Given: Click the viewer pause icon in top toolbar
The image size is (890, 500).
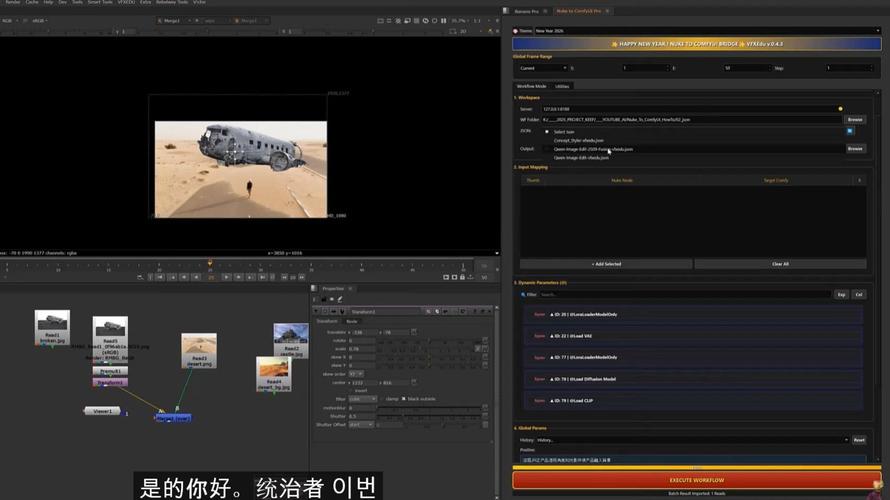Looking at the screenshot, I should pyautogui.click(x=444, y=20).
